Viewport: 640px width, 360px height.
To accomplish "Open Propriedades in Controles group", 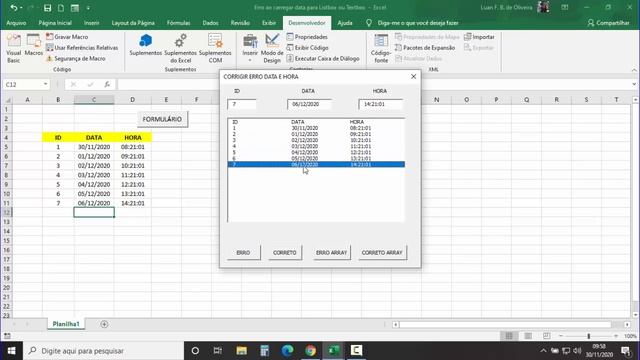I will pos(307,37).
